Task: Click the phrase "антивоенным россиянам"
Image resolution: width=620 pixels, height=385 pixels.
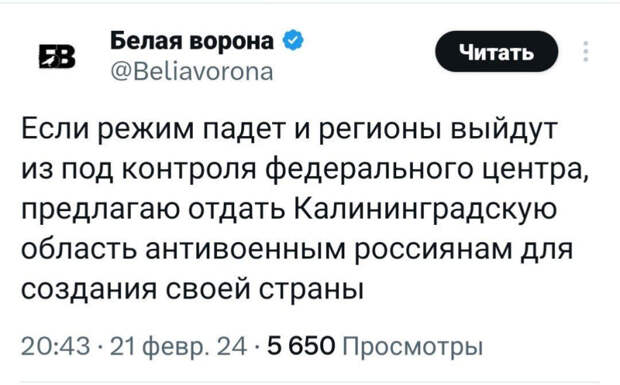Action: click(x=328, y=251)
